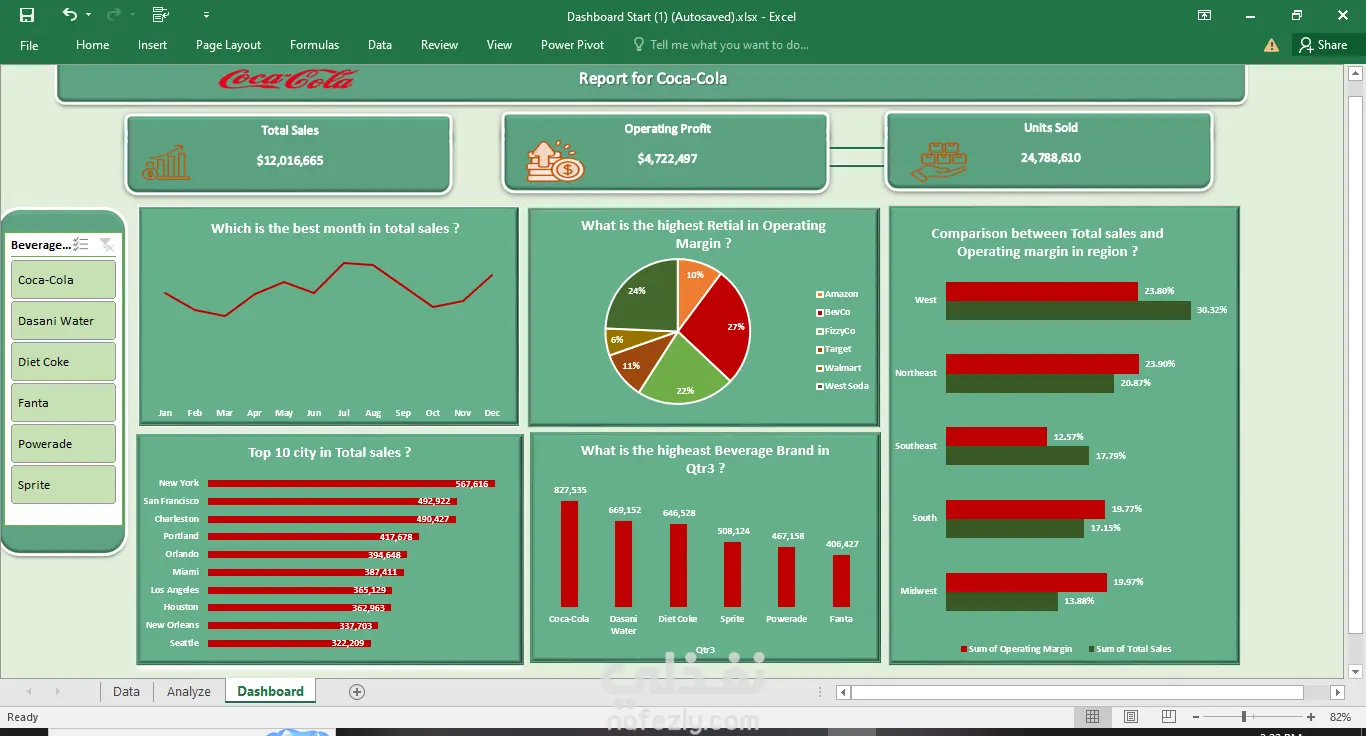This screenshot has width=1366, height=736.
Task: Switch to Normal view in status bar
Action: click(1092, 717)
